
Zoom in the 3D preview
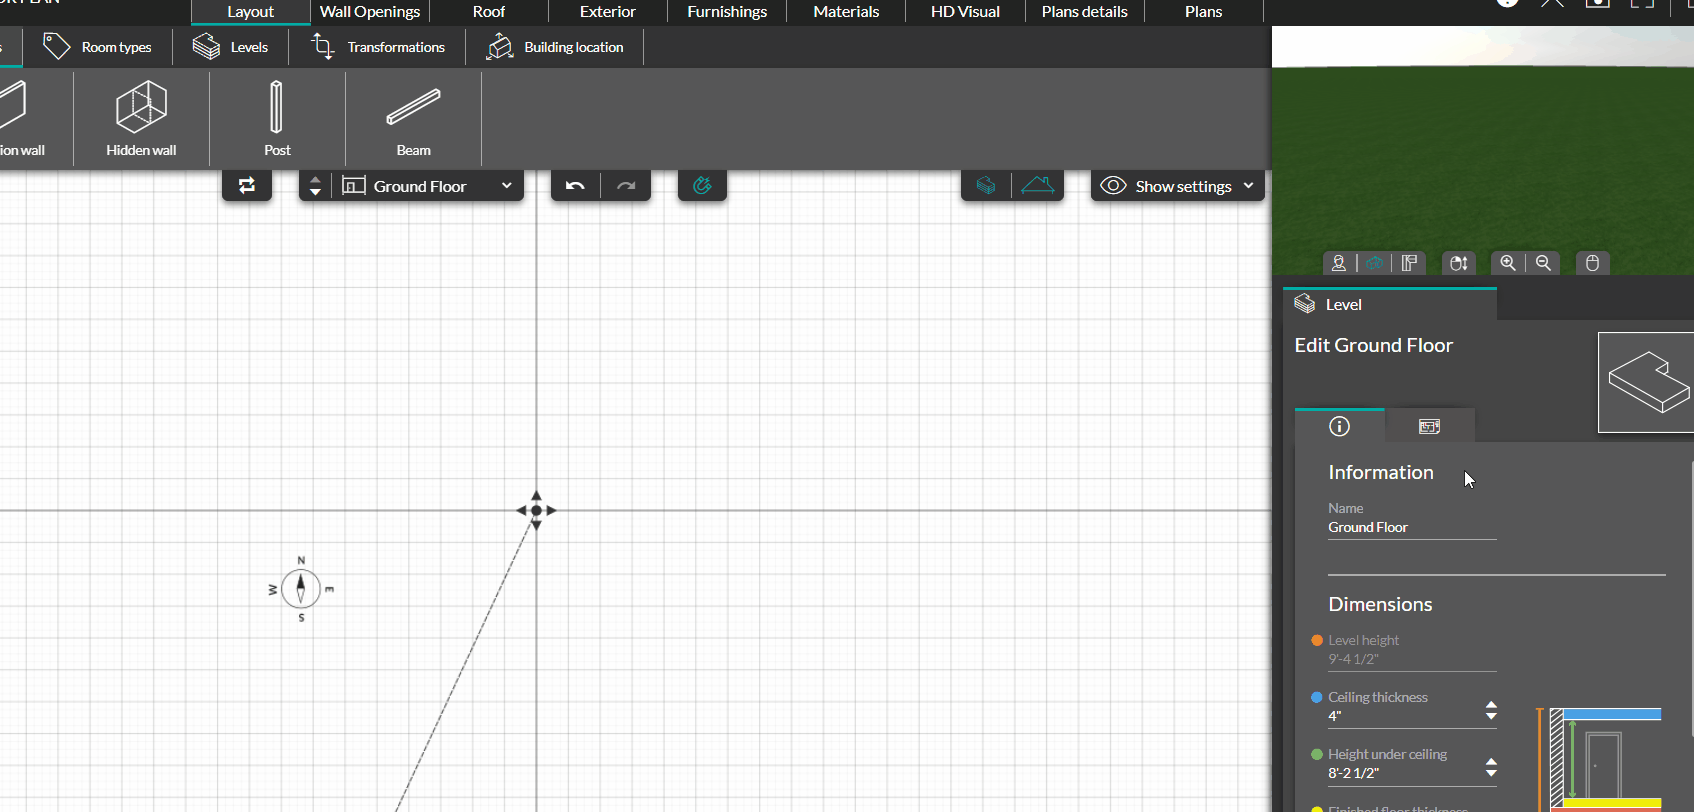pos(1508,263)
